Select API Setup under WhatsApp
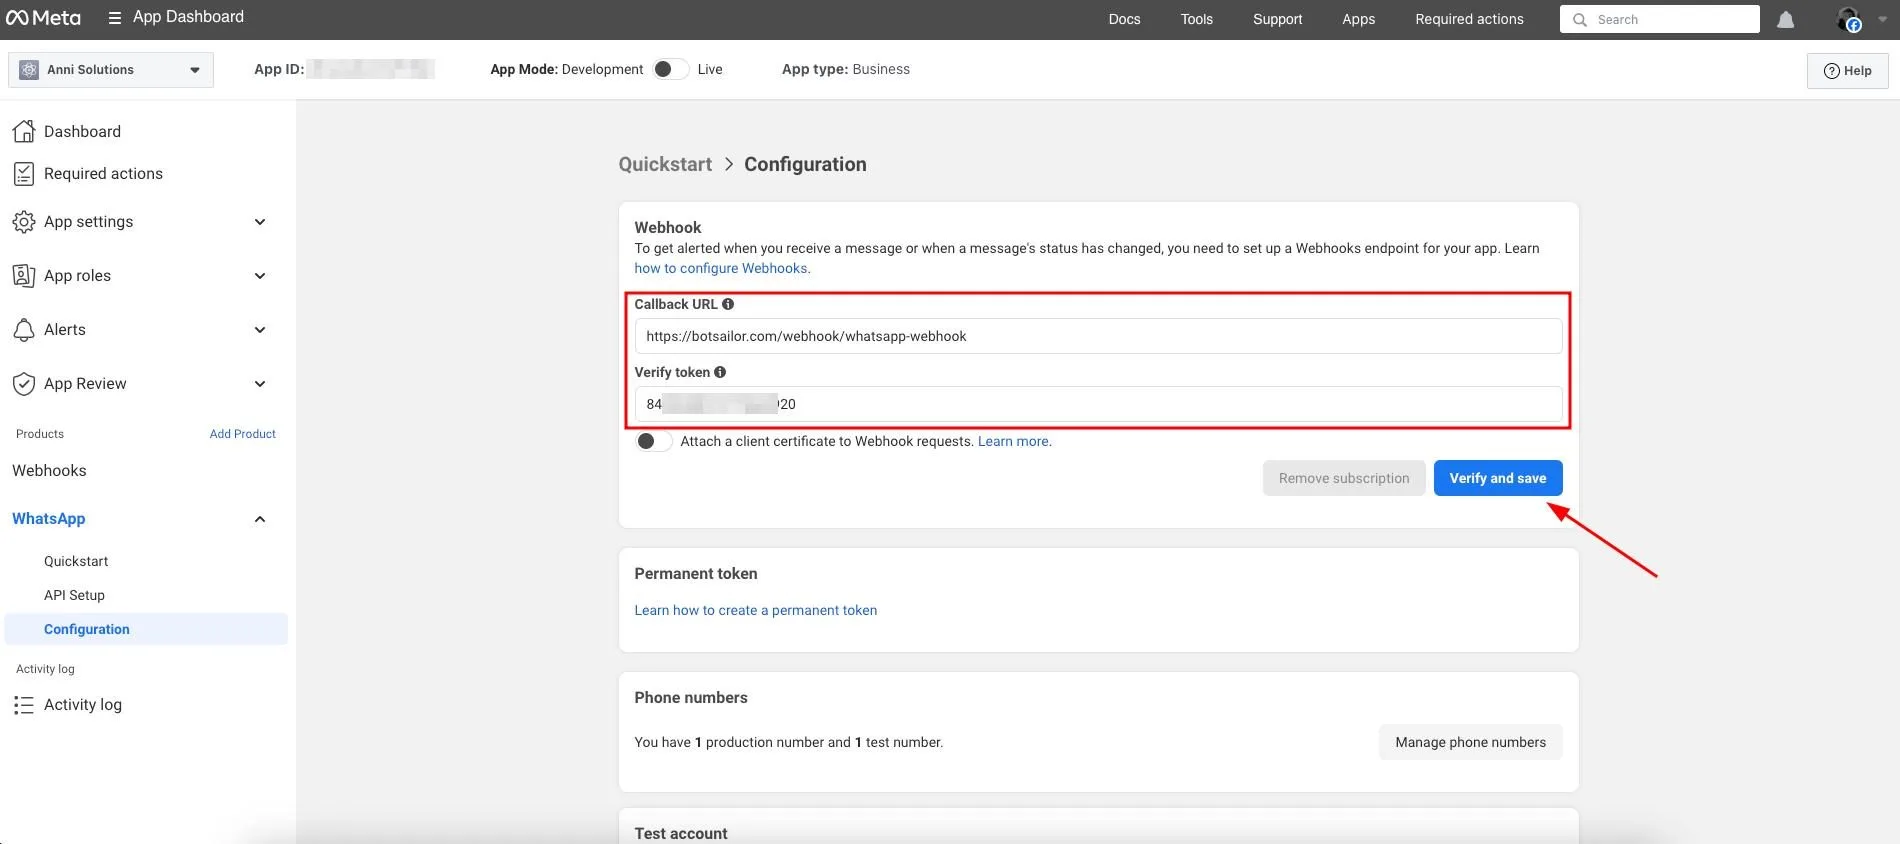This screenshot has height=844, width=1900. tap(74, 595)
